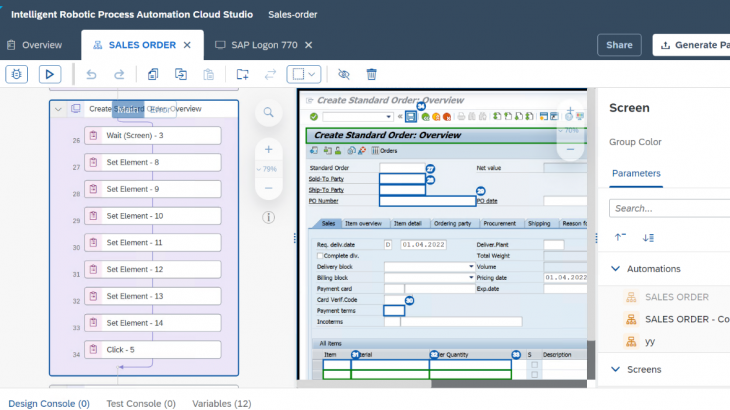
Task: Click the search magnifier on canvas
Action: (269, 113)
